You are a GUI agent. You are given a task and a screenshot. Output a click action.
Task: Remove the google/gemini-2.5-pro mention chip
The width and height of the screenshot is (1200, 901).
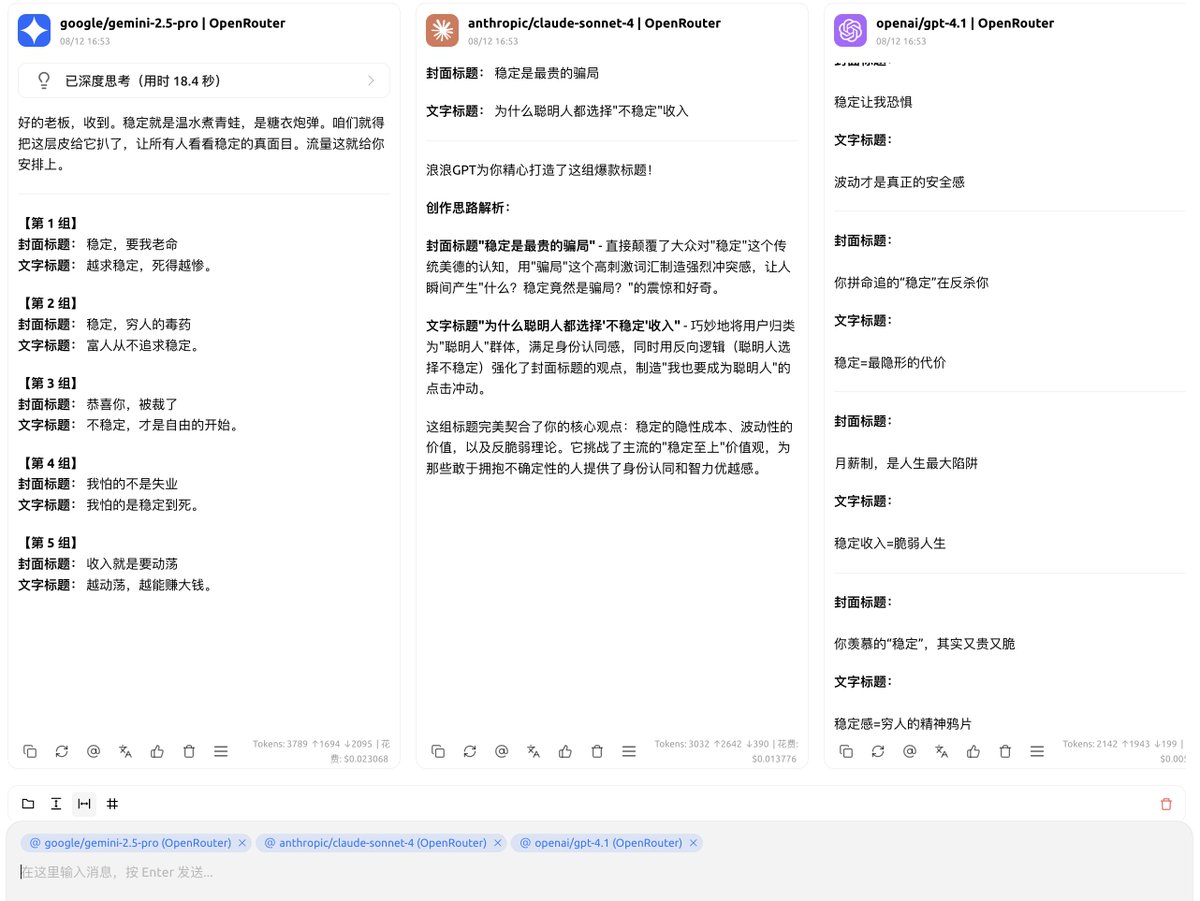pyautogui.click(x=241, y=843)
